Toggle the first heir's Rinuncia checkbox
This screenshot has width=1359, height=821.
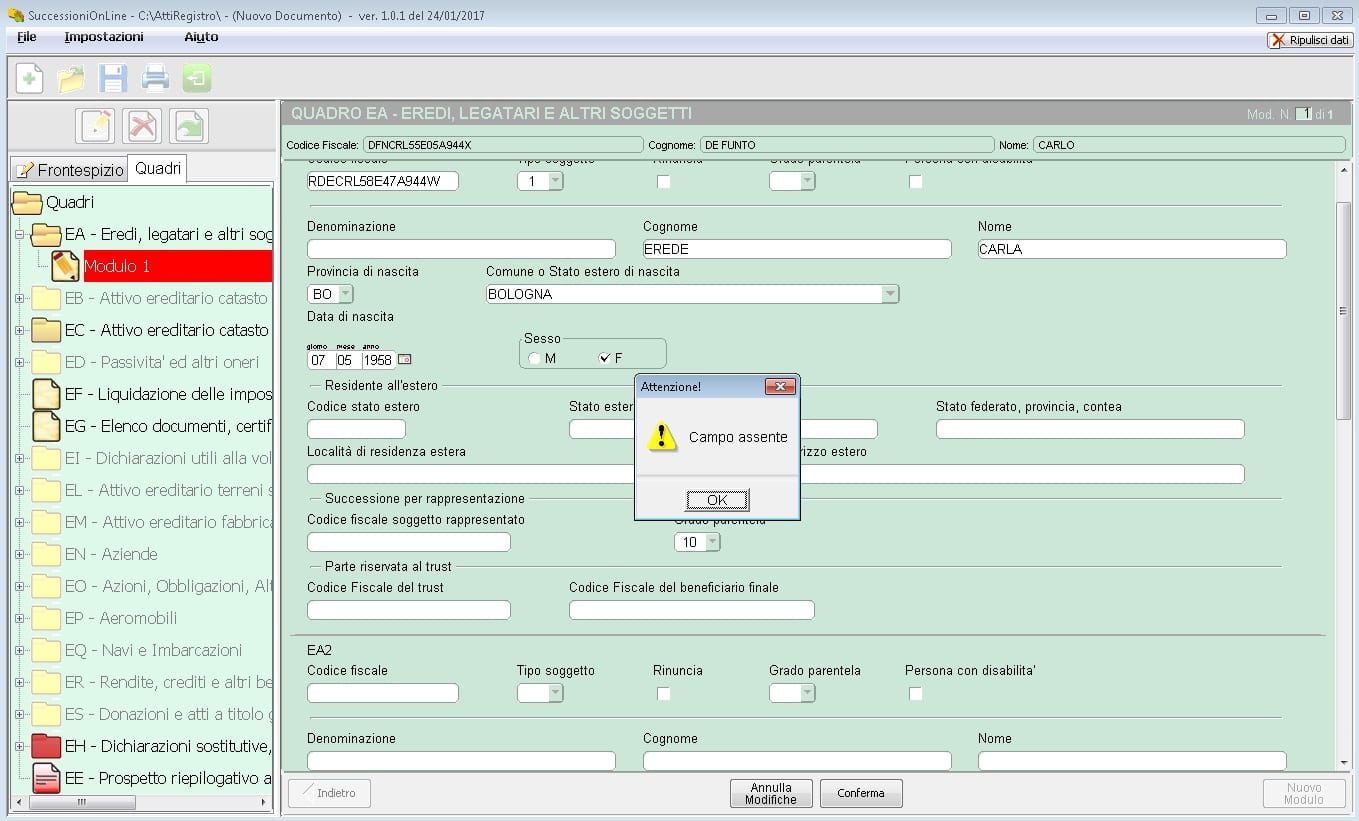[663, 181]
